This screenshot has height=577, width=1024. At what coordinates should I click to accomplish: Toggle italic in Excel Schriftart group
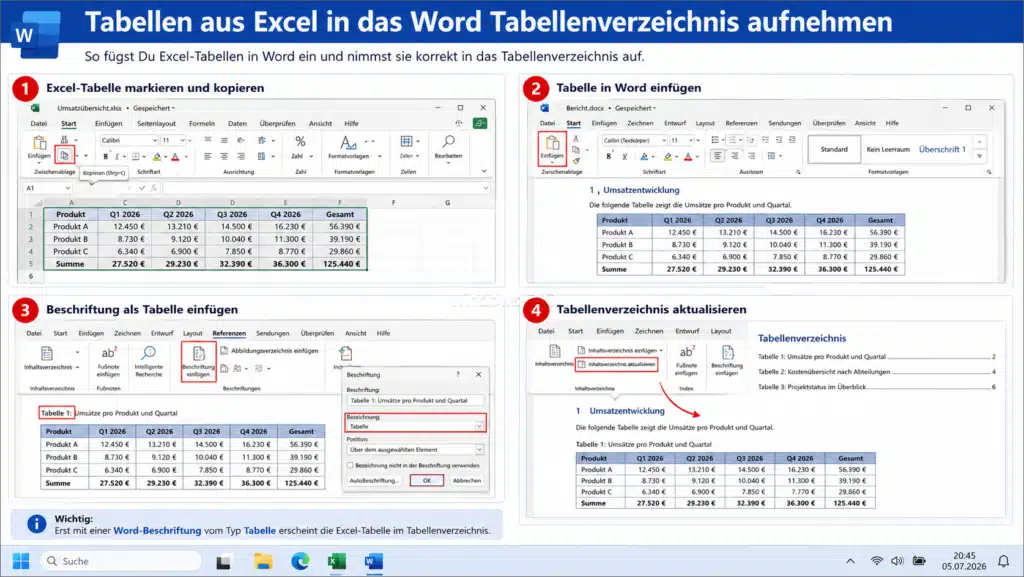[117, 157]
